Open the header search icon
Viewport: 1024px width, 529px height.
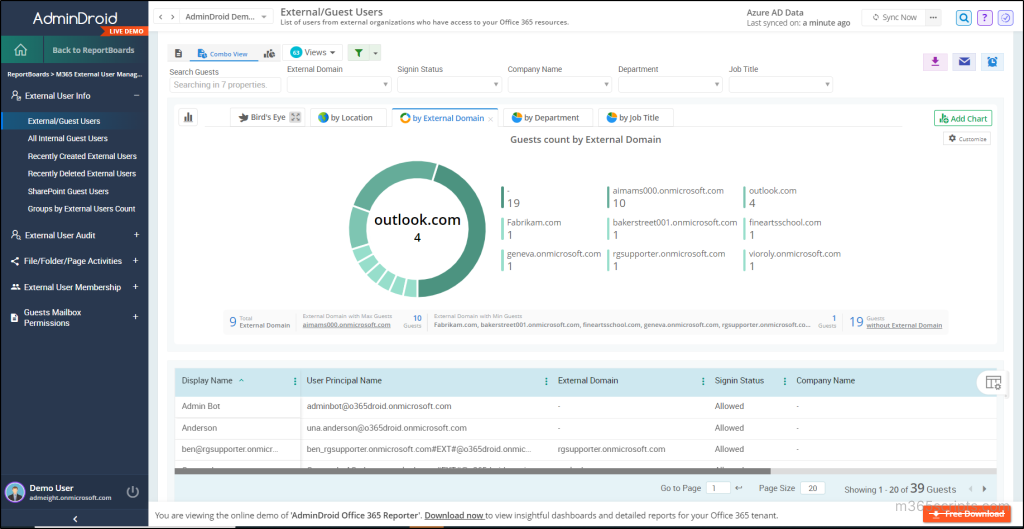(963, 18)
